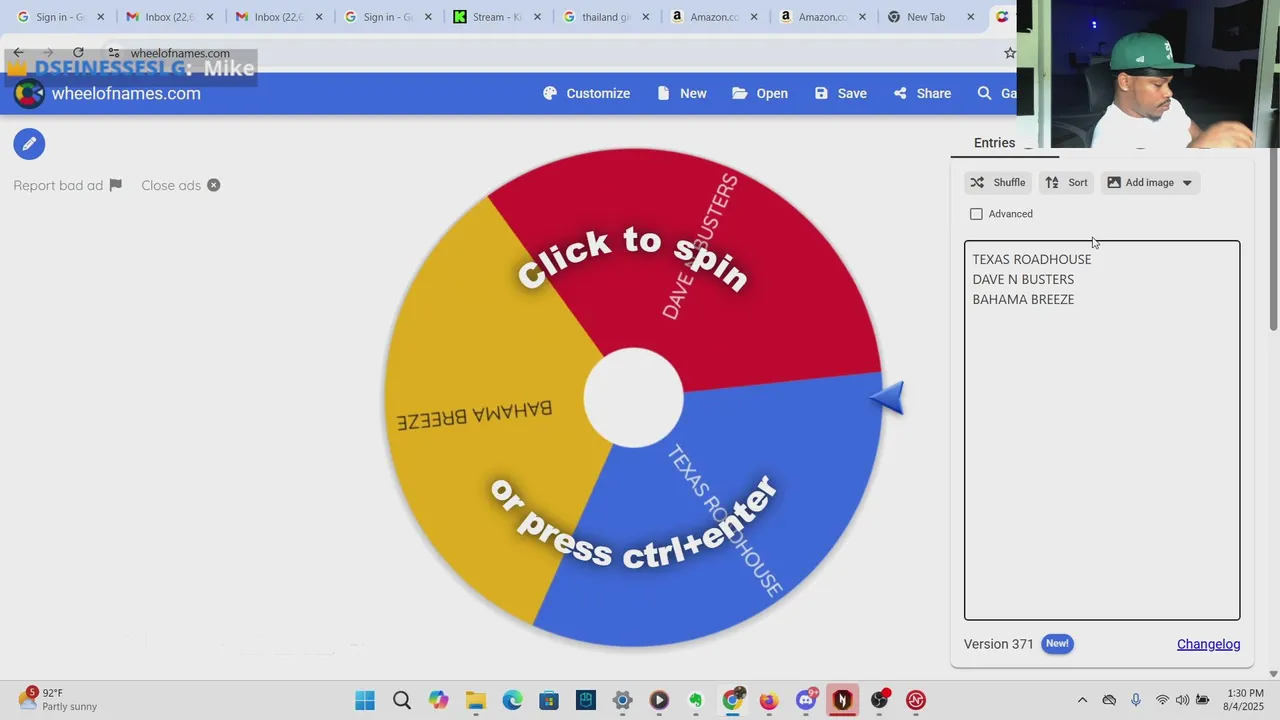The height and width of the screenshot is (720, 1280).
Task: Click the blue pencil edit button
Action: (29, 144)
